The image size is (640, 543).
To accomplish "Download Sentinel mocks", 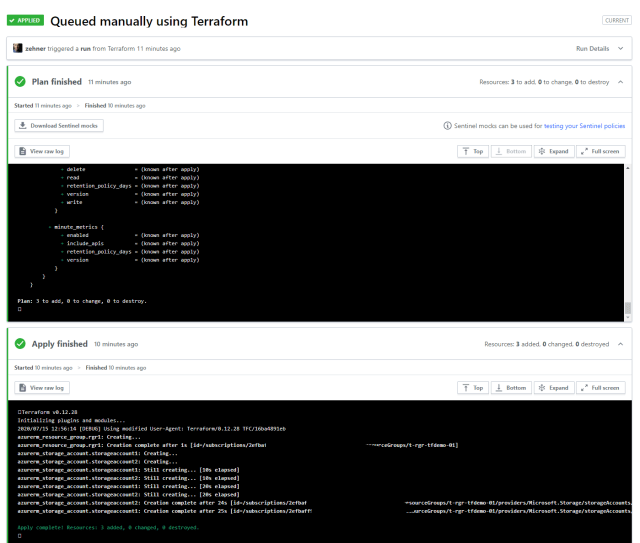I will [x=59, y=125].
